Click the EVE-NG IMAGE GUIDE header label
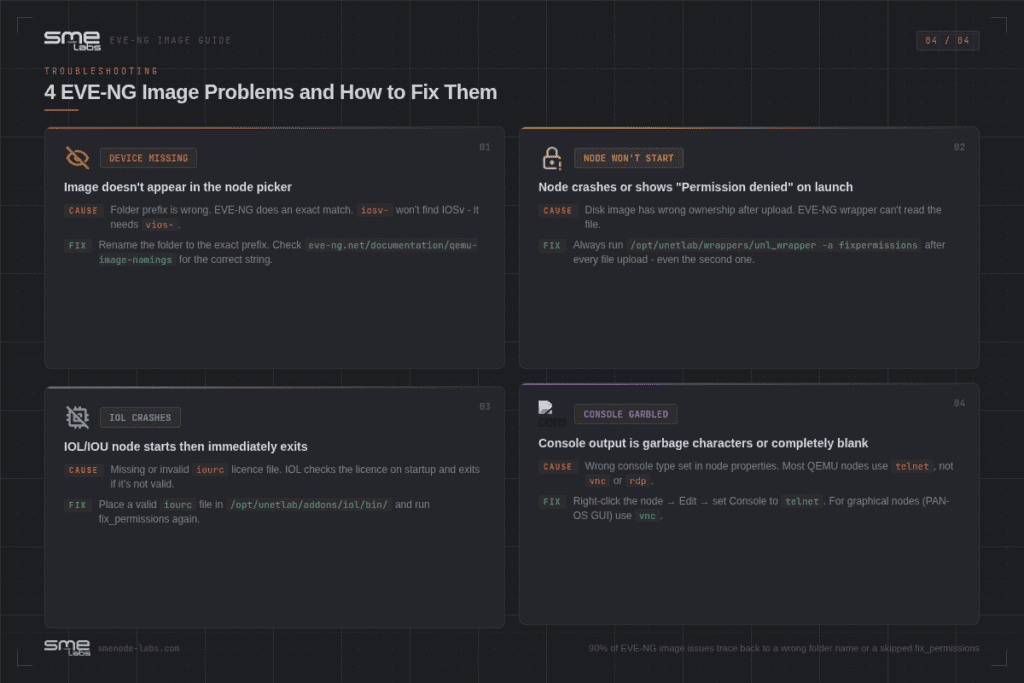 170,40
